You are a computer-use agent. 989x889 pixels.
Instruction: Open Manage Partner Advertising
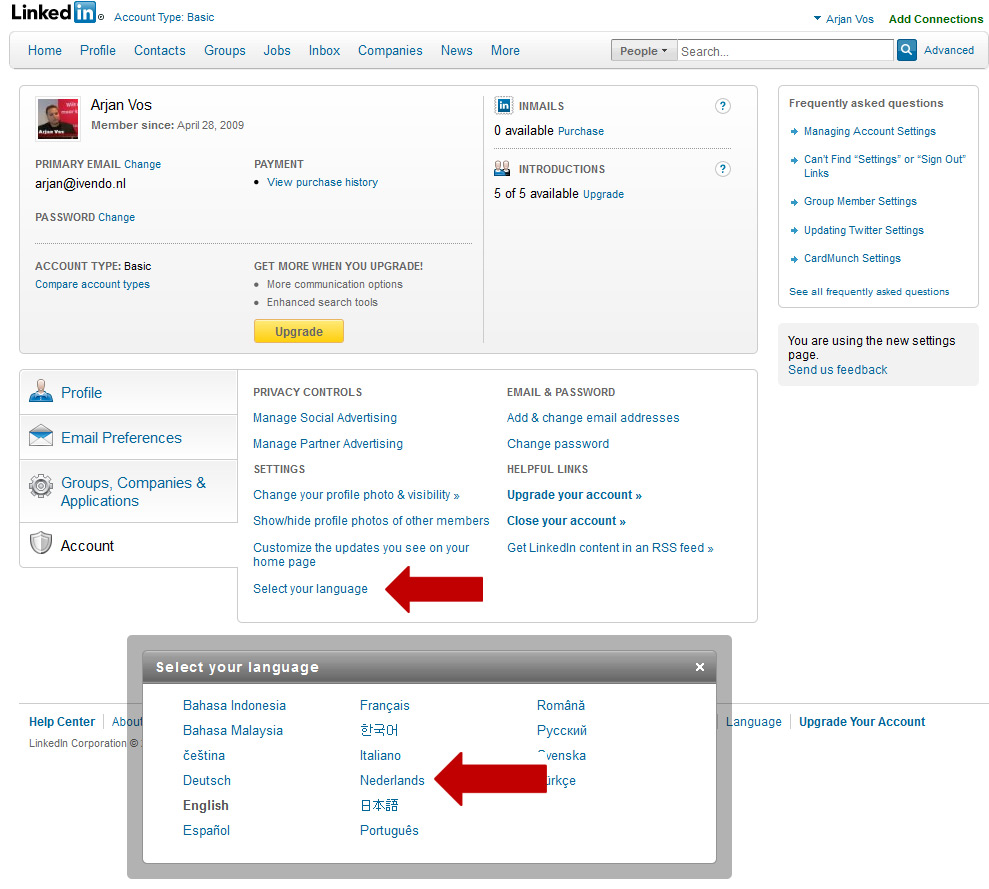328,444
